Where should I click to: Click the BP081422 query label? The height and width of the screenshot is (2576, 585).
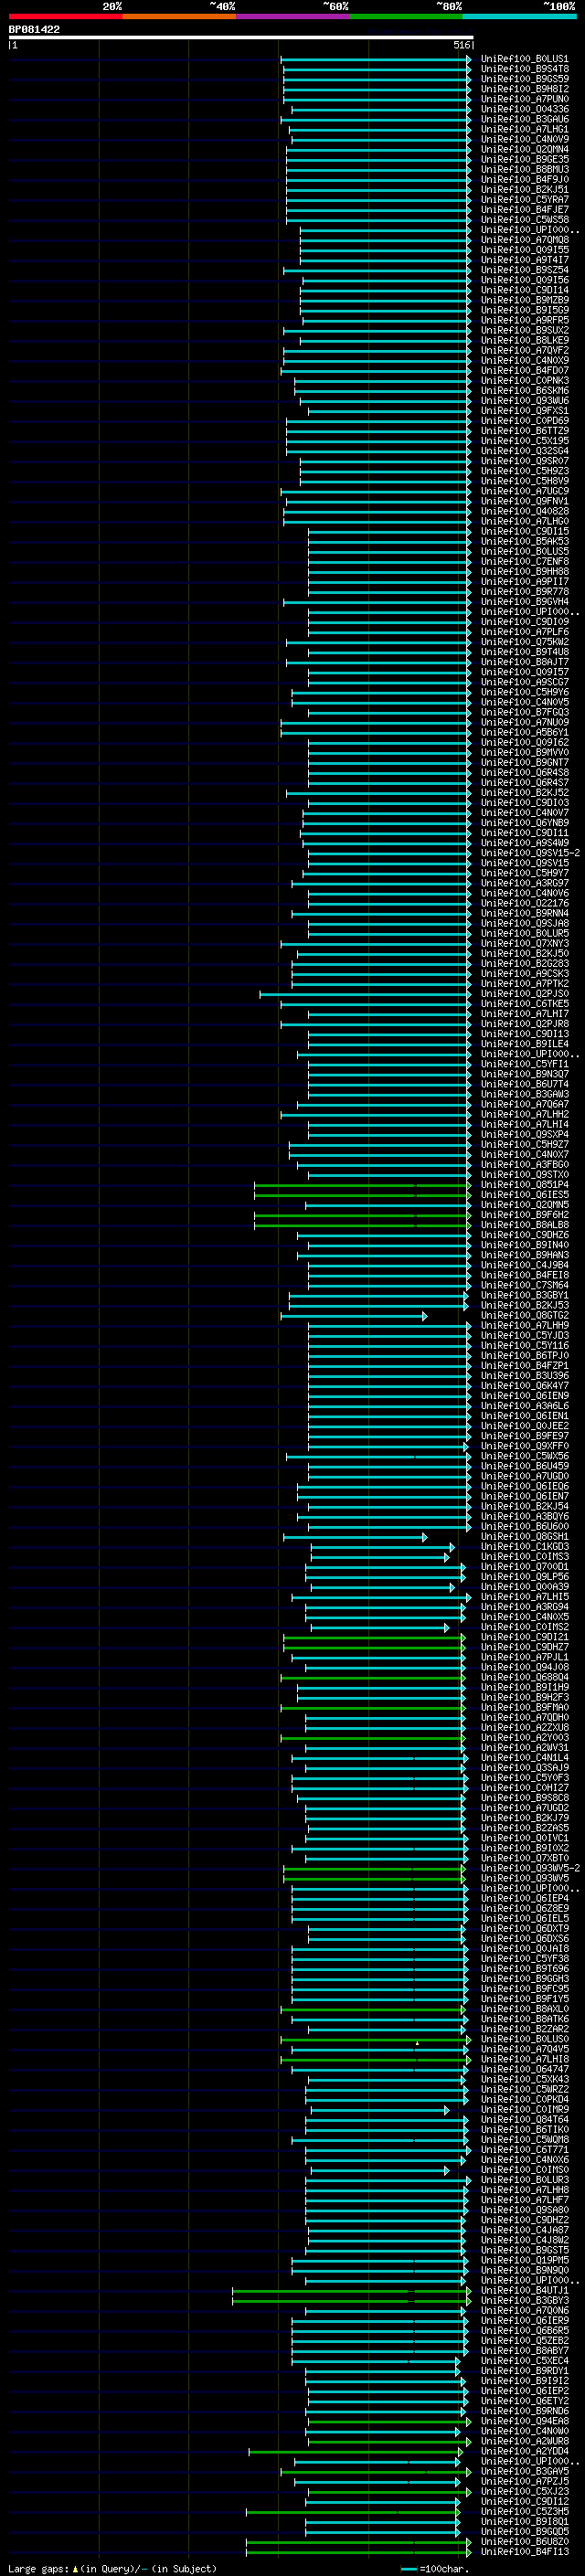(34, 29)
